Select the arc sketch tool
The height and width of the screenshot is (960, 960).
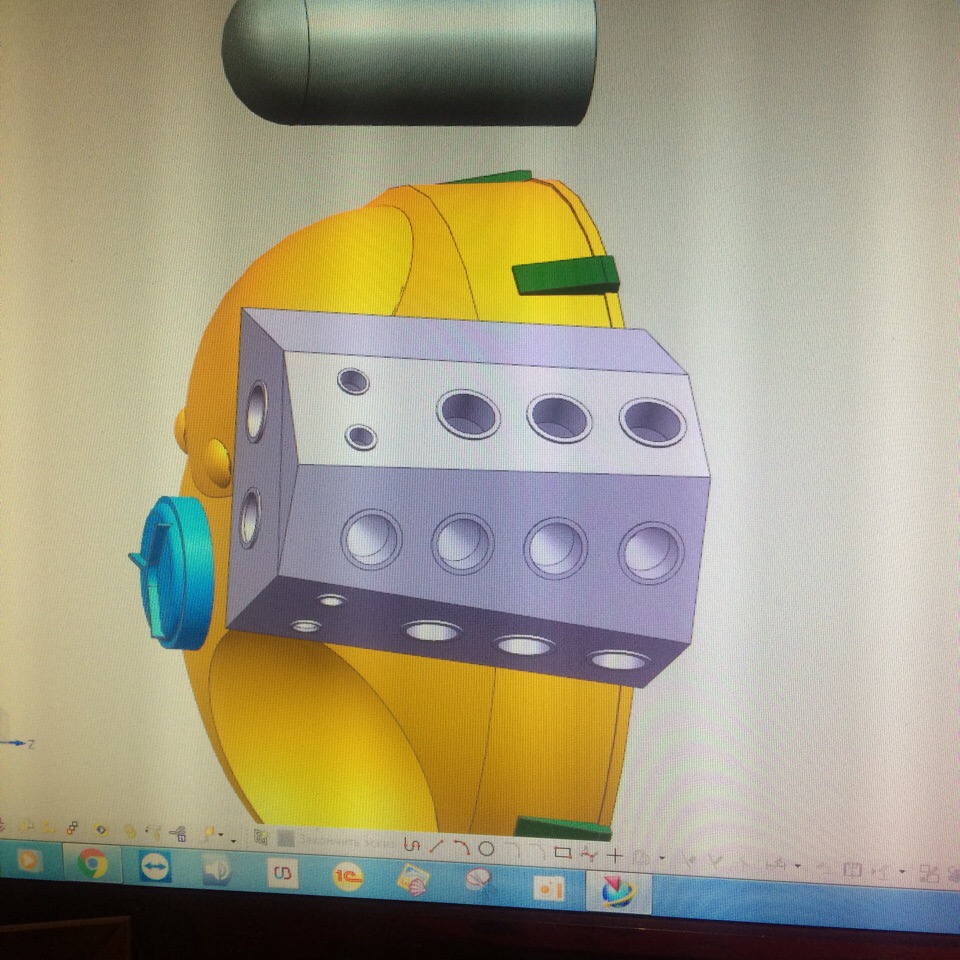pyautogui.click(x=460, y=848)
